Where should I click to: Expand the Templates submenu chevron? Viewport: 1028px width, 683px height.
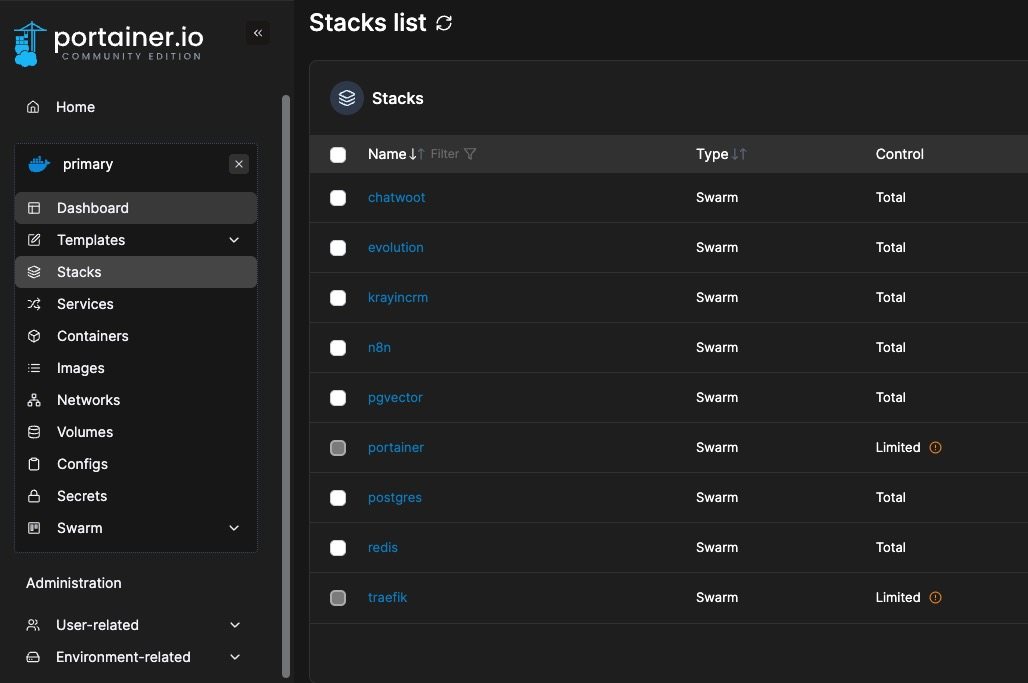click(x=234, y=240)
